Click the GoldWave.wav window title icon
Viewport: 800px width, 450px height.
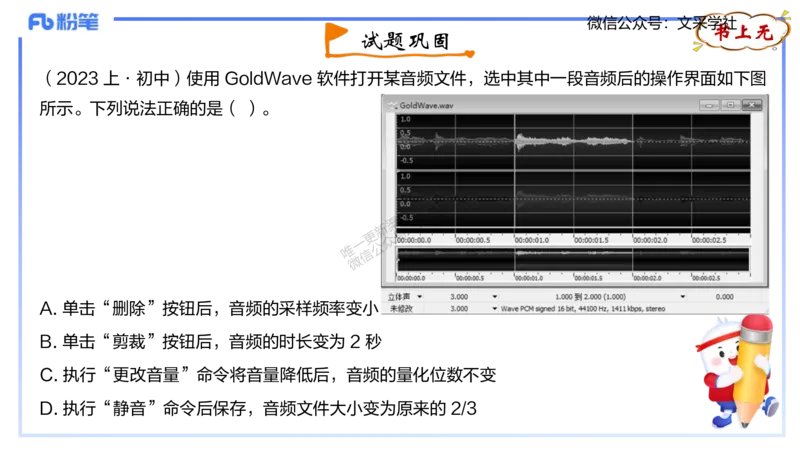click(x=391, y=104)
